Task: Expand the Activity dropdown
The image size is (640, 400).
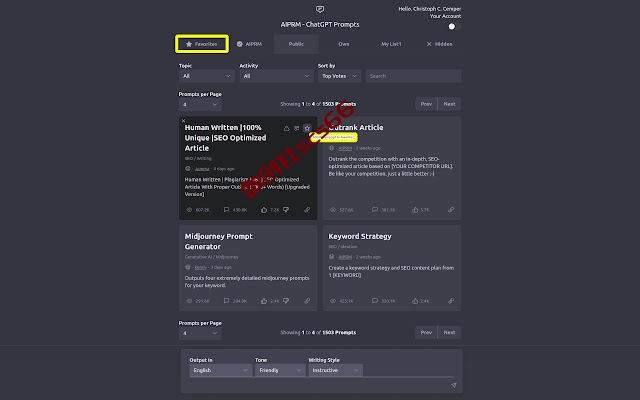Action: [x=276, y=76]
